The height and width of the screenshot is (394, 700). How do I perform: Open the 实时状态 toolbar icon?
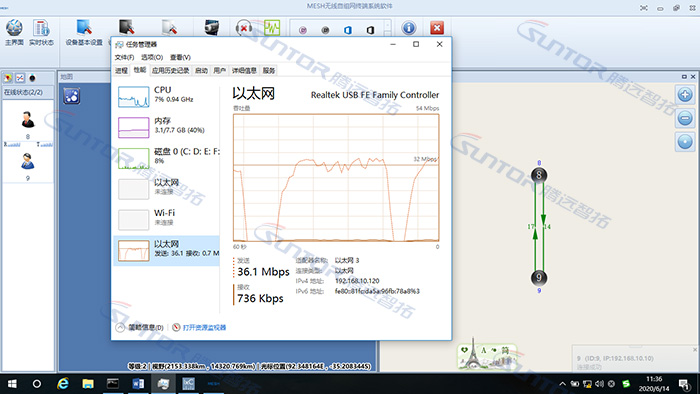coord(41,28)
